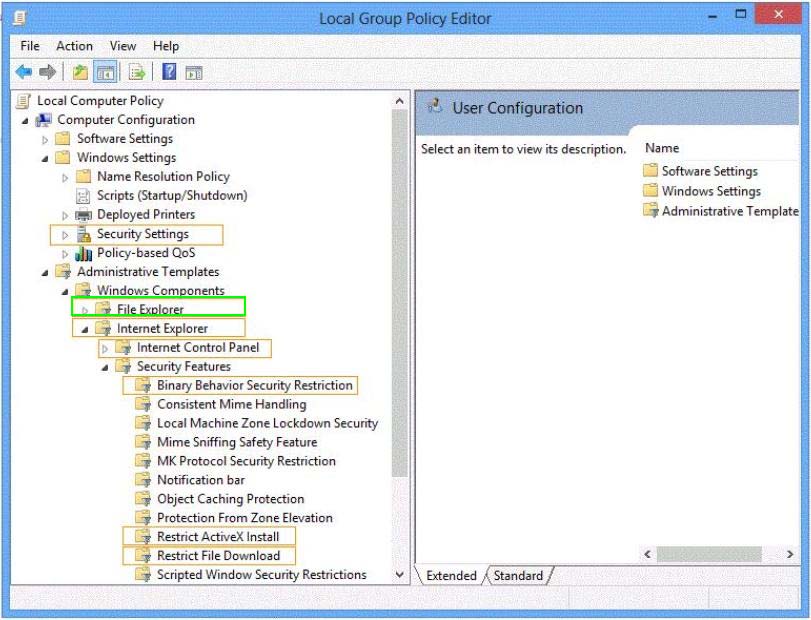Click the Export List toolbar icon
Screen dimensions: 811x620
click(x=137, y=72)
